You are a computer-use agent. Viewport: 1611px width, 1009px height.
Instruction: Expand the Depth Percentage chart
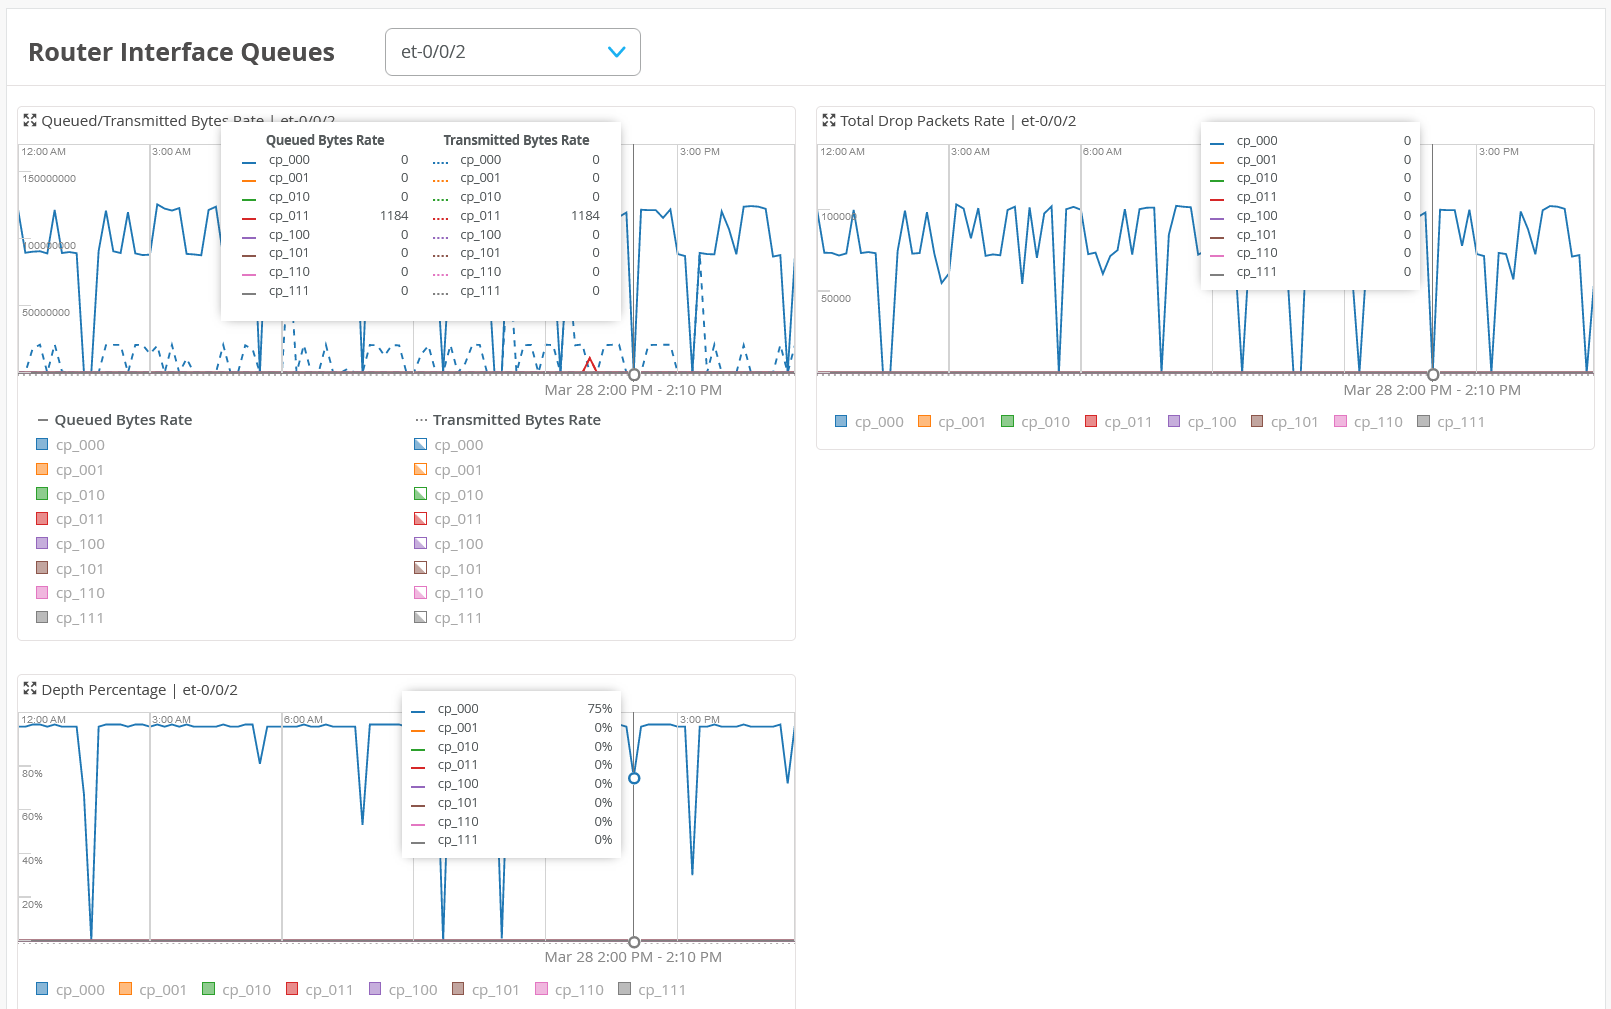(30, 688)
